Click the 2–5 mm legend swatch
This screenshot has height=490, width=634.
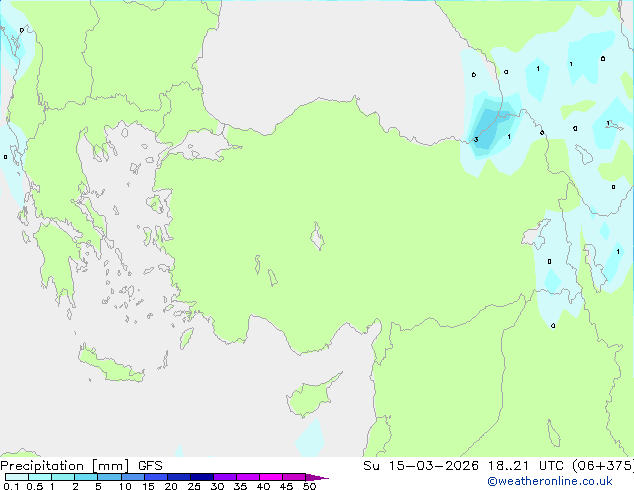tap(86, 477)
